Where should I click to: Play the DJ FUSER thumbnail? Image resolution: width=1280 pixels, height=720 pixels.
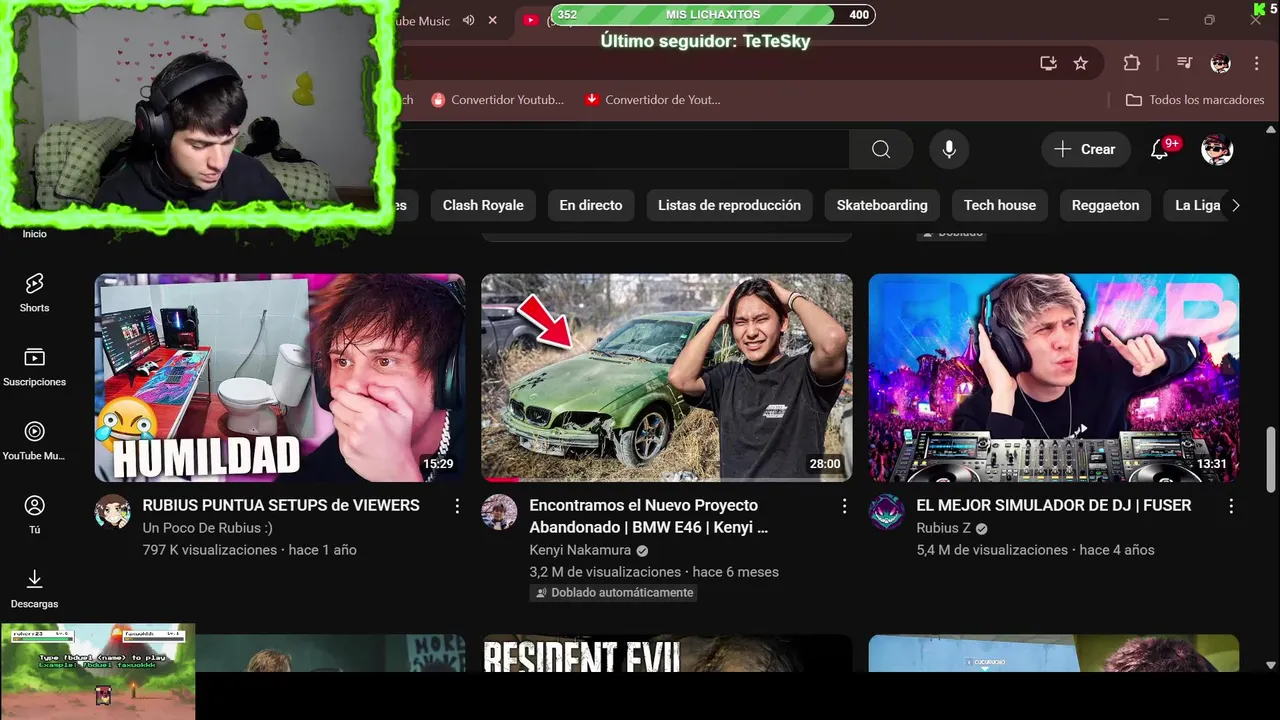tap(1054, 378)
